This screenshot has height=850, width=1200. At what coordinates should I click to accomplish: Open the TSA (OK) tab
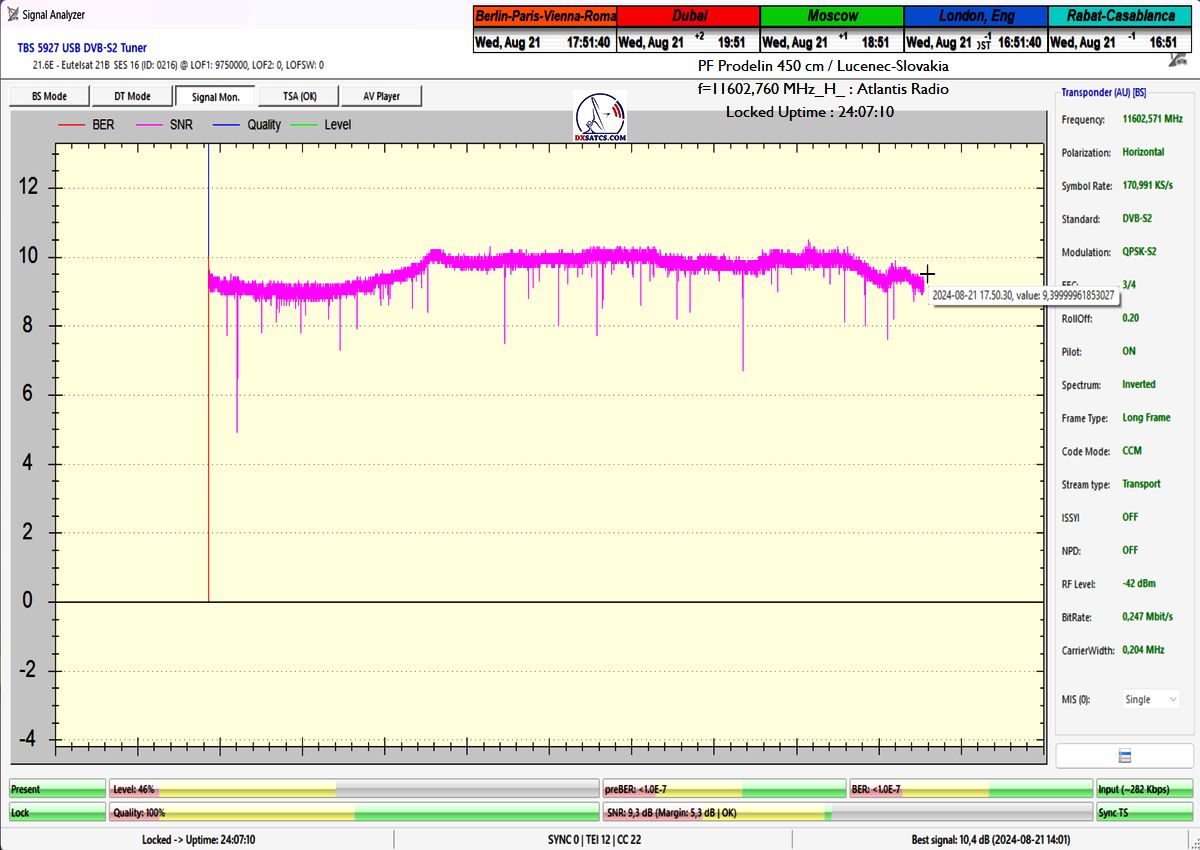299,96
